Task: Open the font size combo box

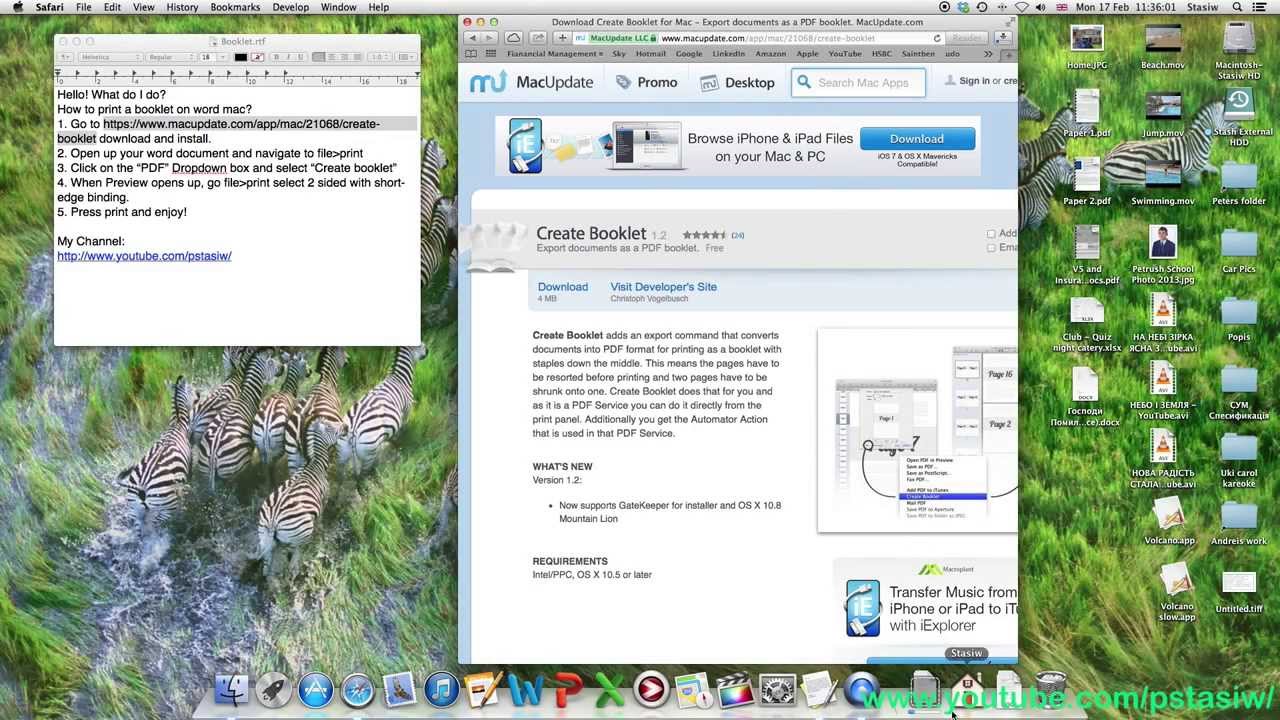Action: [x=213, y=57]
